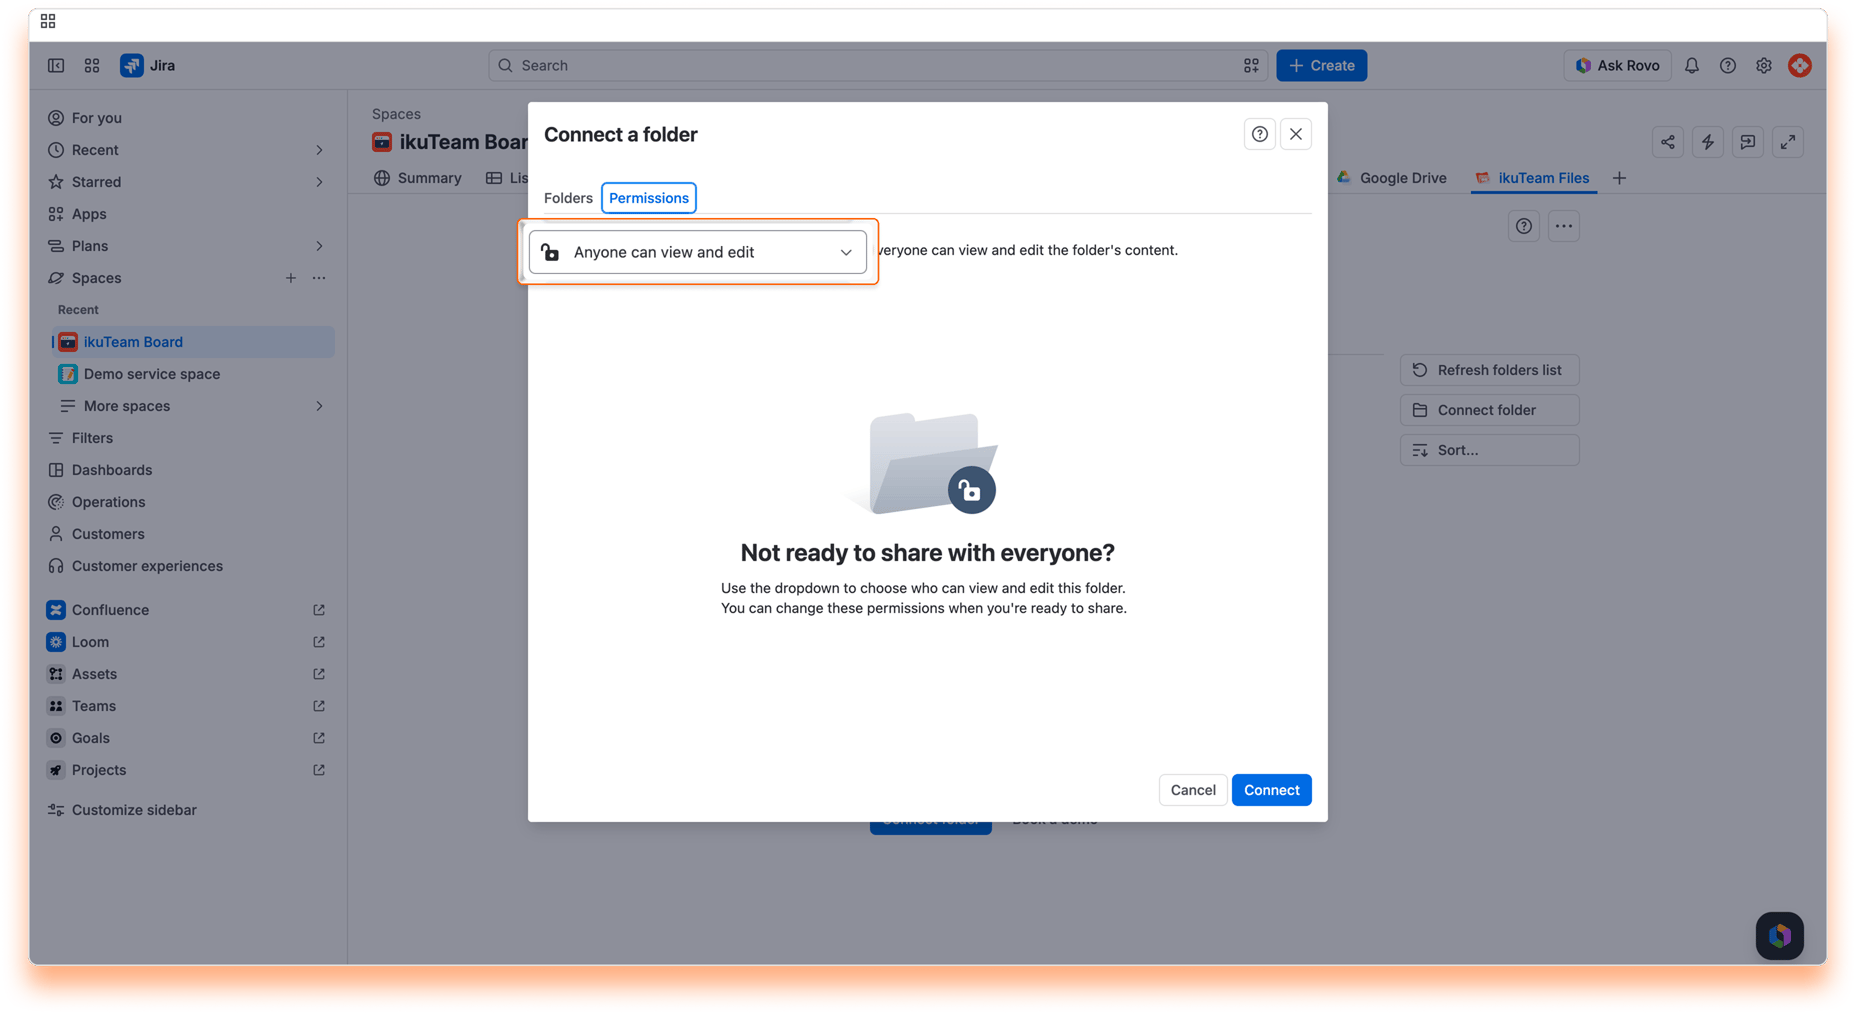Viewport: 1856px width, 1014px height.
Task: Switch to the Folders tab
Action: coord(568,198)
